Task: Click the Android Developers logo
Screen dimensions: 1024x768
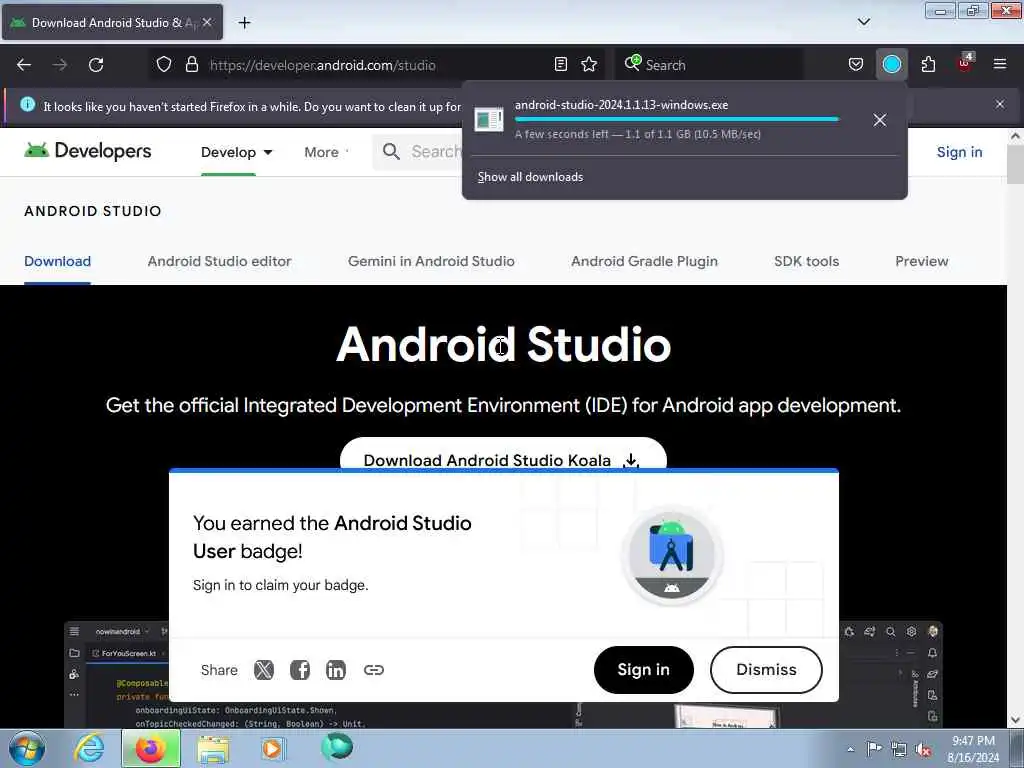Action: (88, 152)
